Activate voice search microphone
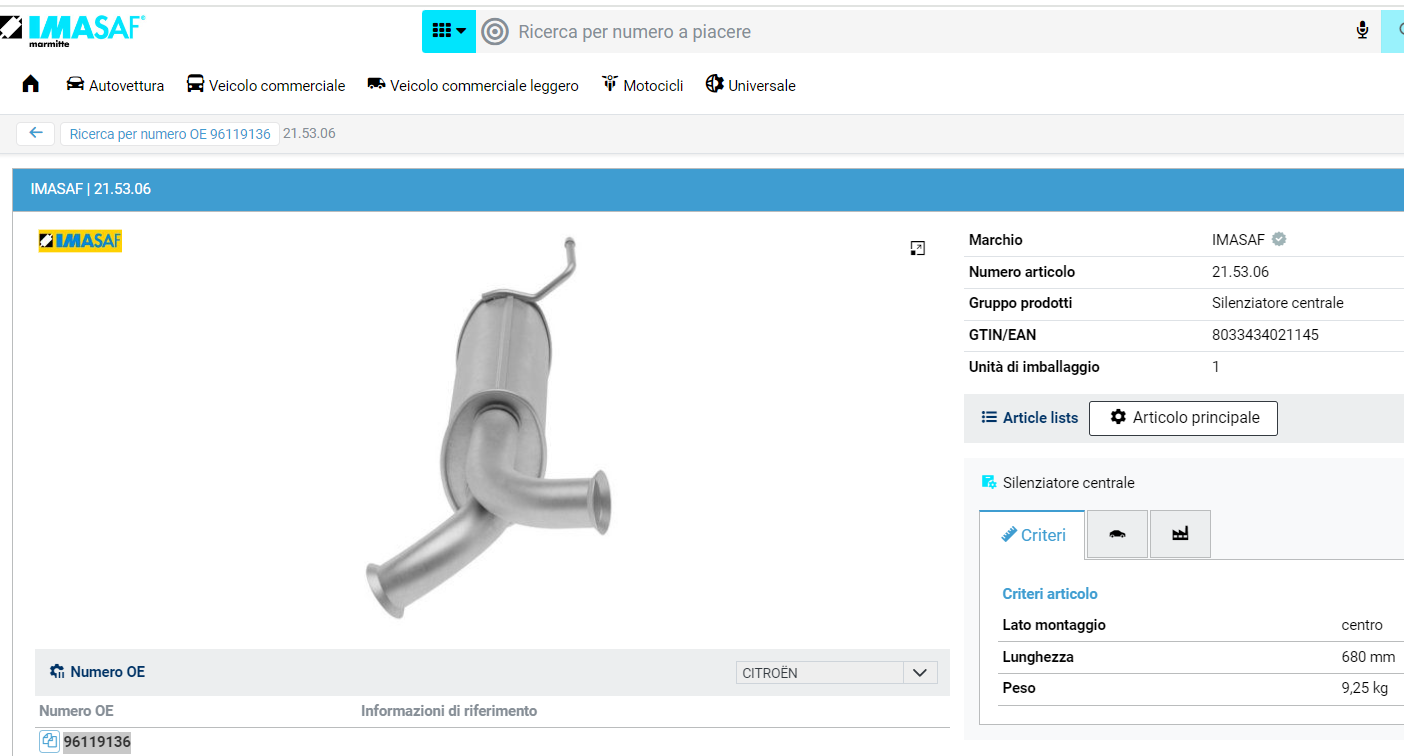This screenshot has width=1404, height=756. (x=1362, y=31)
